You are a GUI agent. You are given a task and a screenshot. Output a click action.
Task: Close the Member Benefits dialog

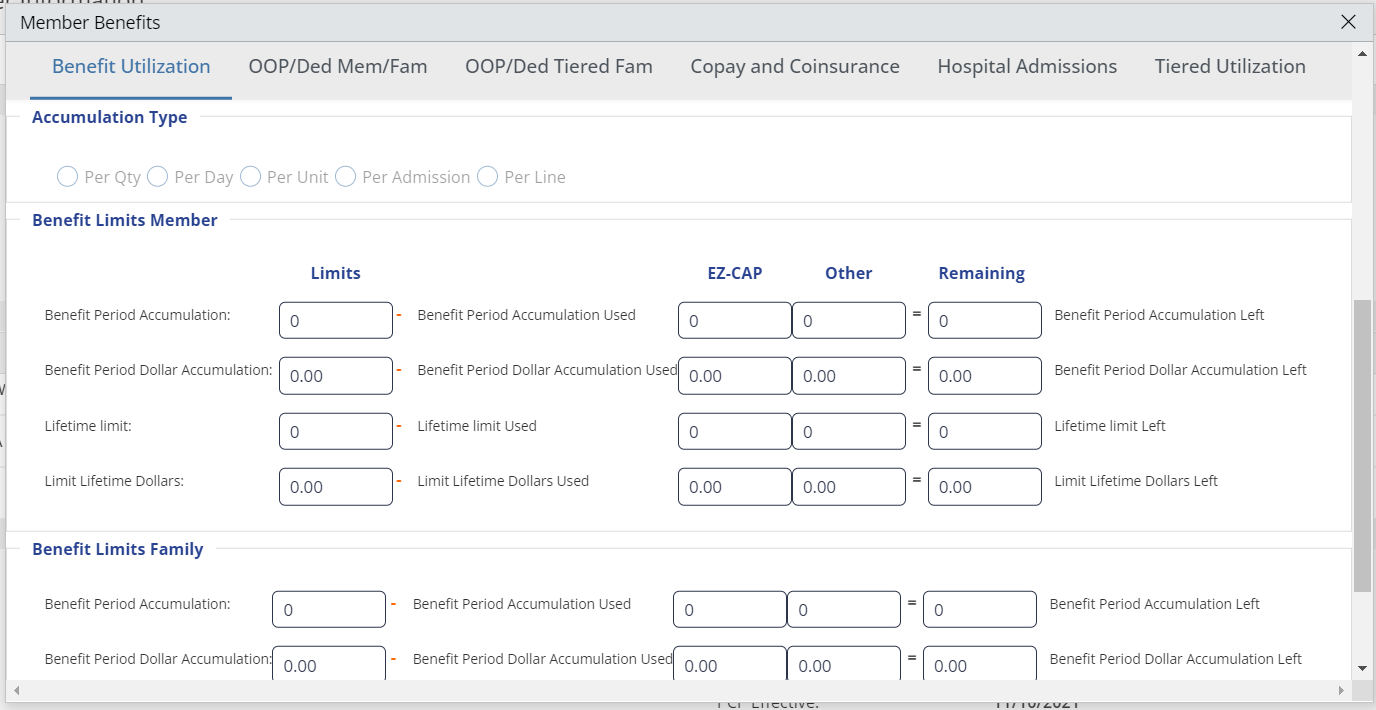(x=1348, y=22)
